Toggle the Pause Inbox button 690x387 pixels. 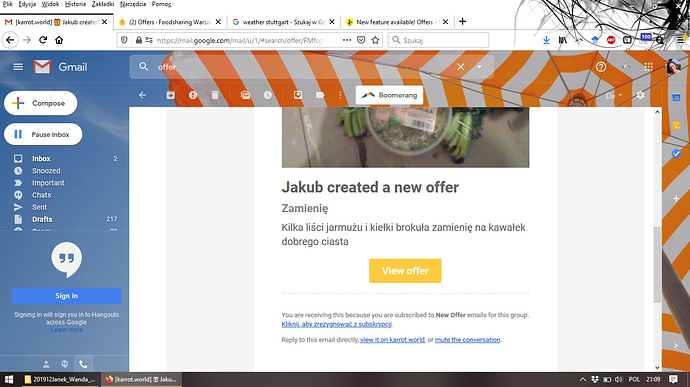43,134
